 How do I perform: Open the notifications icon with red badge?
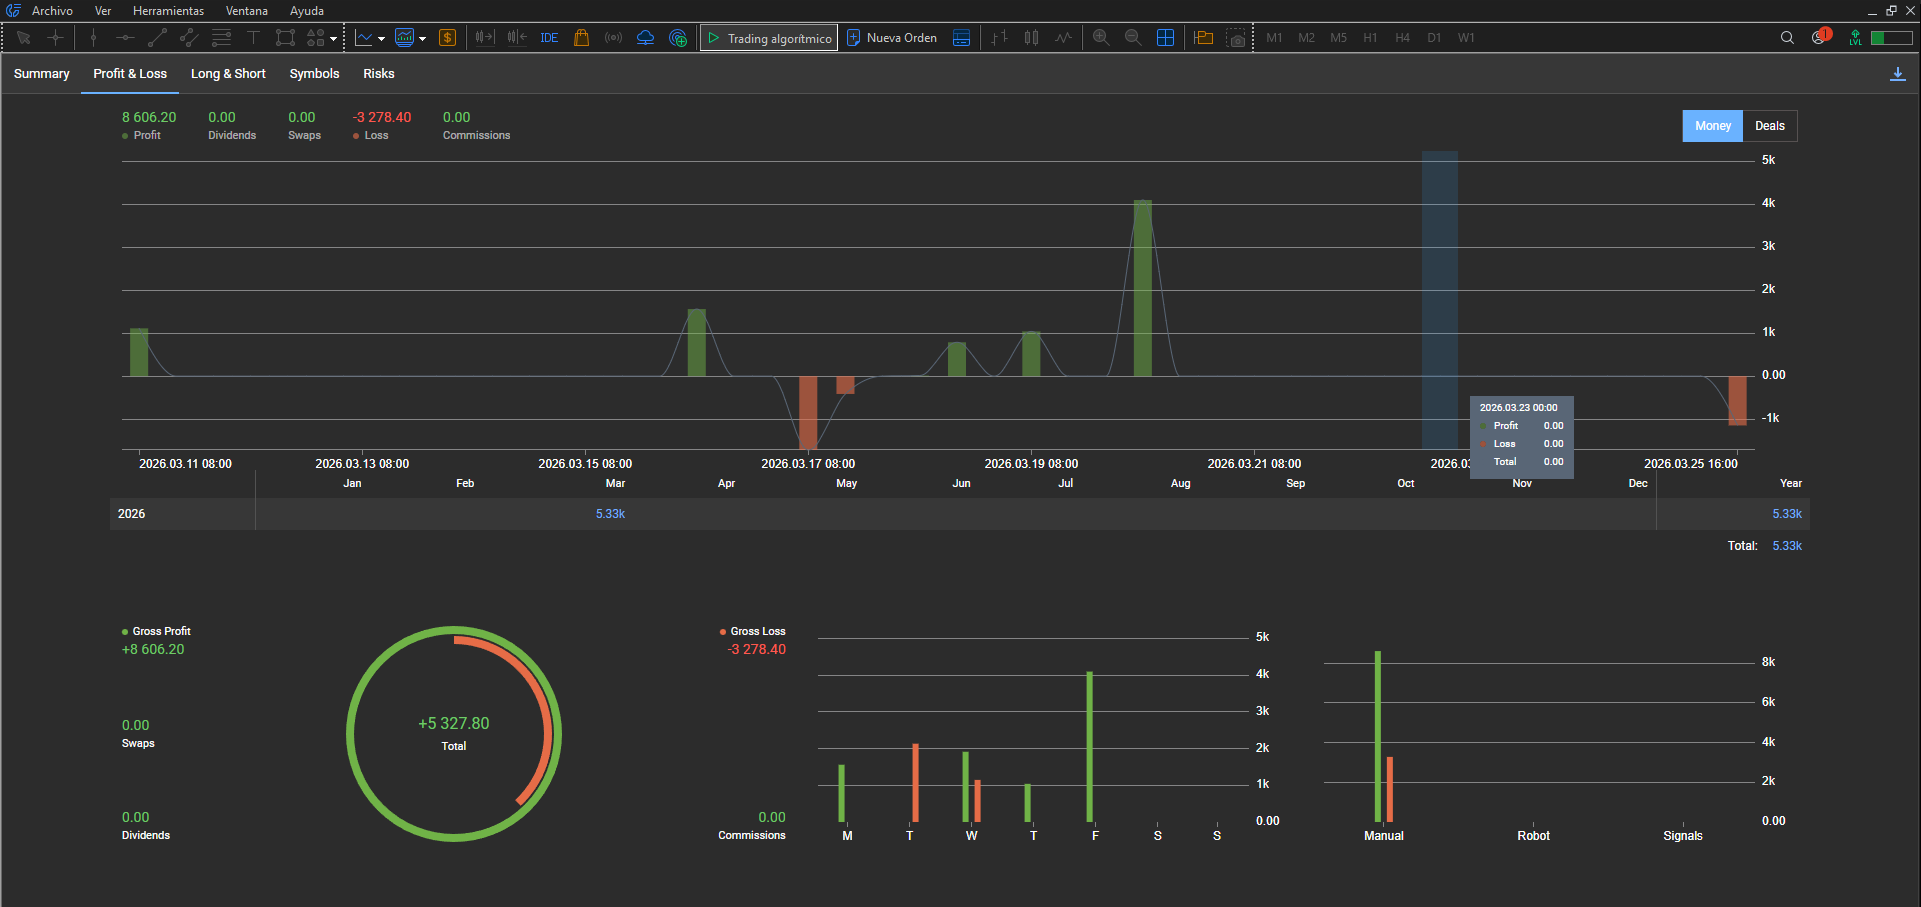(x=1820, y=37)
